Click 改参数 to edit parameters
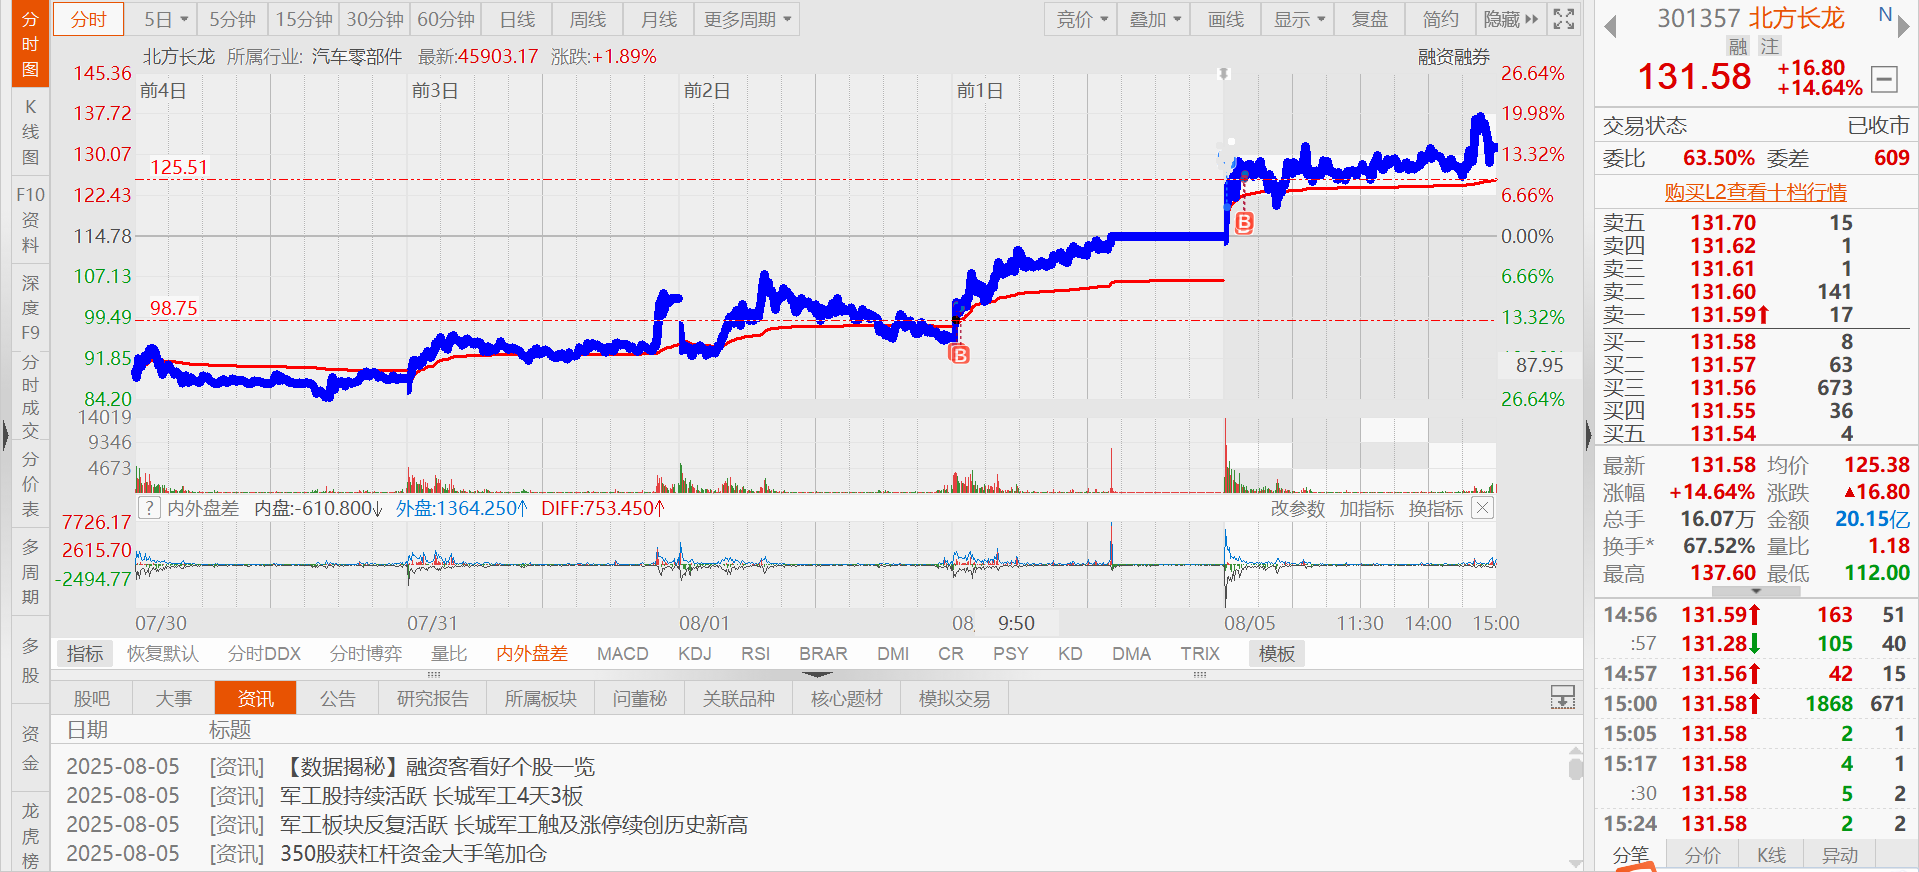 coord(1298,508)
